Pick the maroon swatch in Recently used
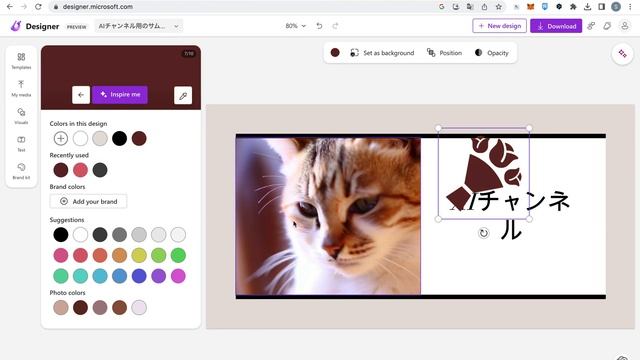The height and width of the screenshot is (360, 640). [61, 170]
